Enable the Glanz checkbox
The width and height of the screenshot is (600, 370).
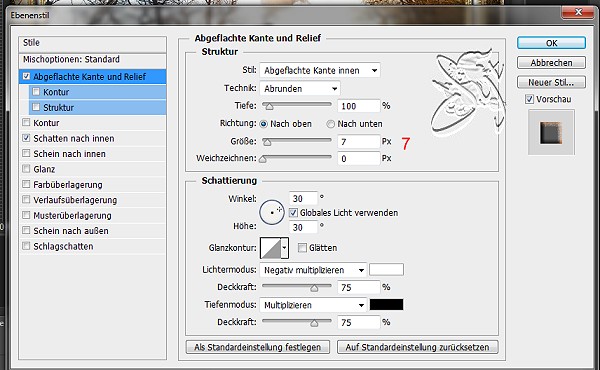[x=26, y=169]
